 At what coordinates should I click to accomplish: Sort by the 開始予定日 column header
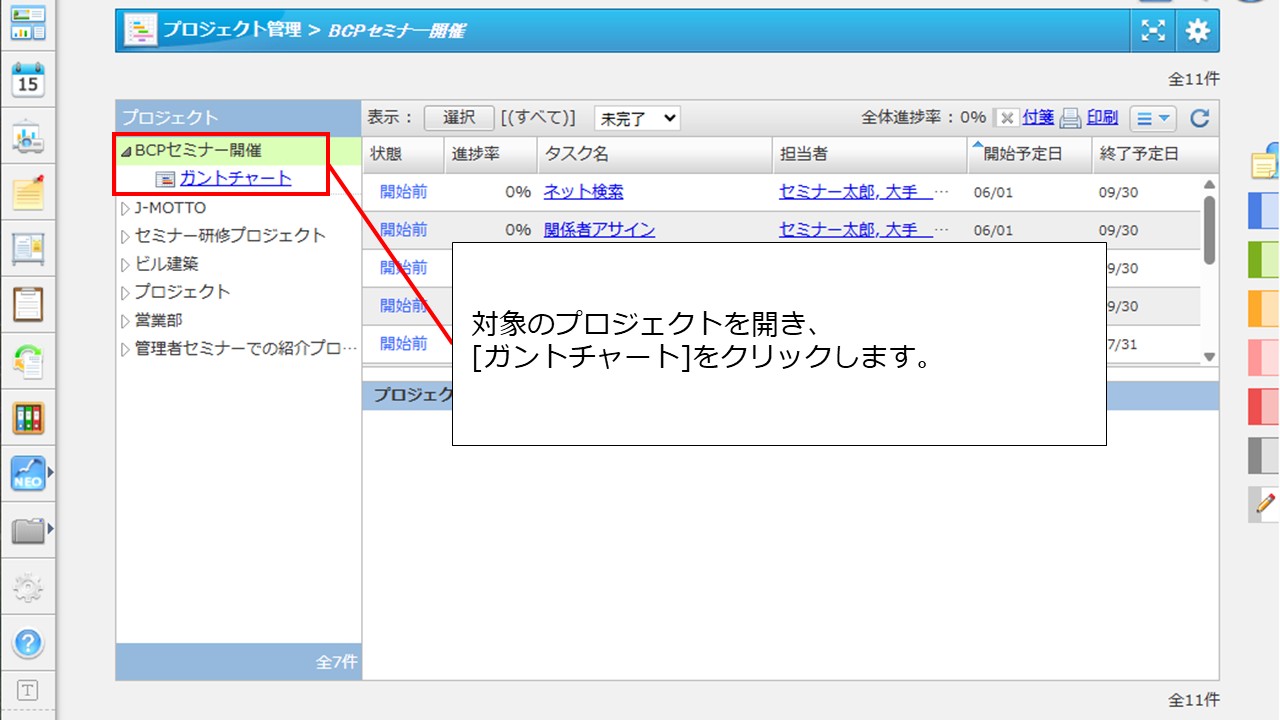click(1022, 154)
